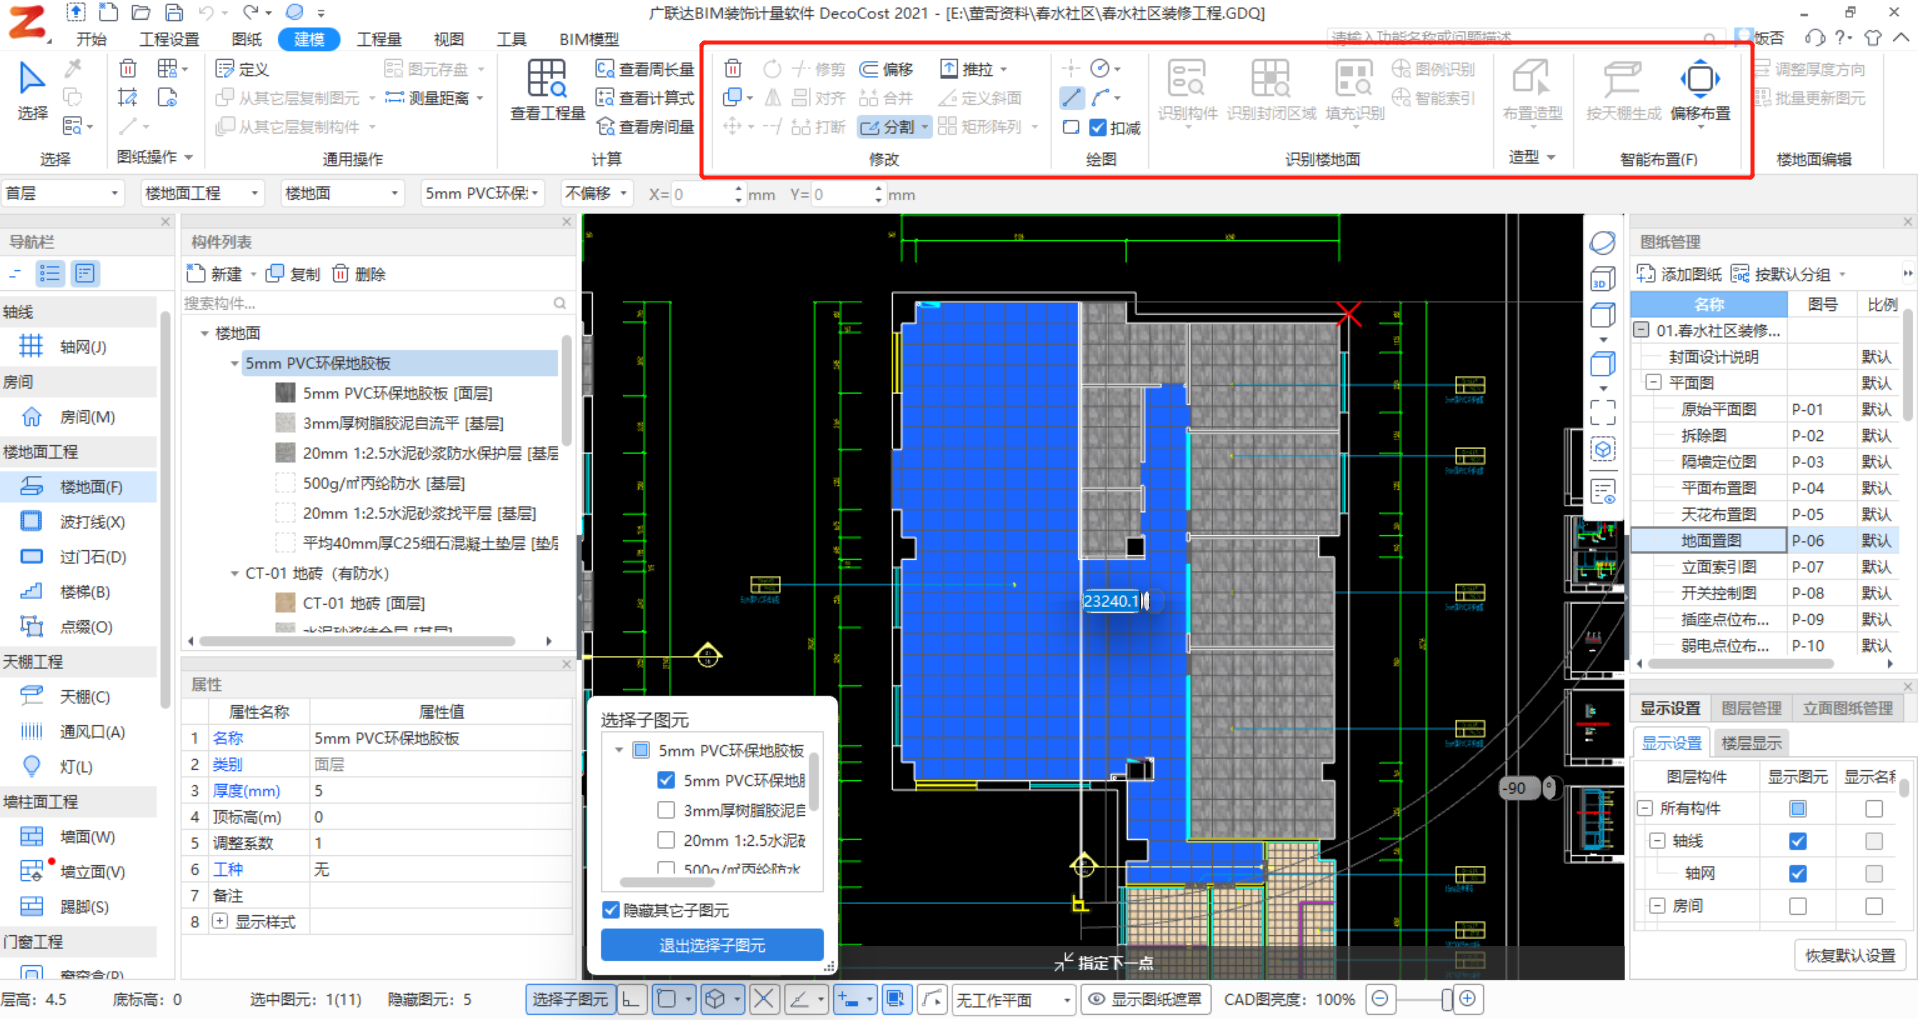The width and height of the screenshot is (1918, 1020).
Task: Toggle 房间 显示图元 checkbox
Action: 1798,906
